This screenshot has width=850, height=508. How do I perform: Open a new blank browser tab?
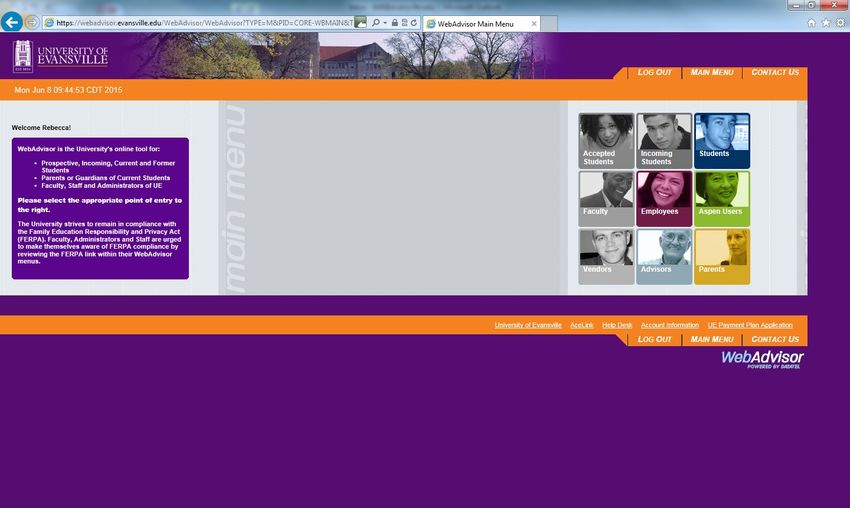click(x=549, y=24)
